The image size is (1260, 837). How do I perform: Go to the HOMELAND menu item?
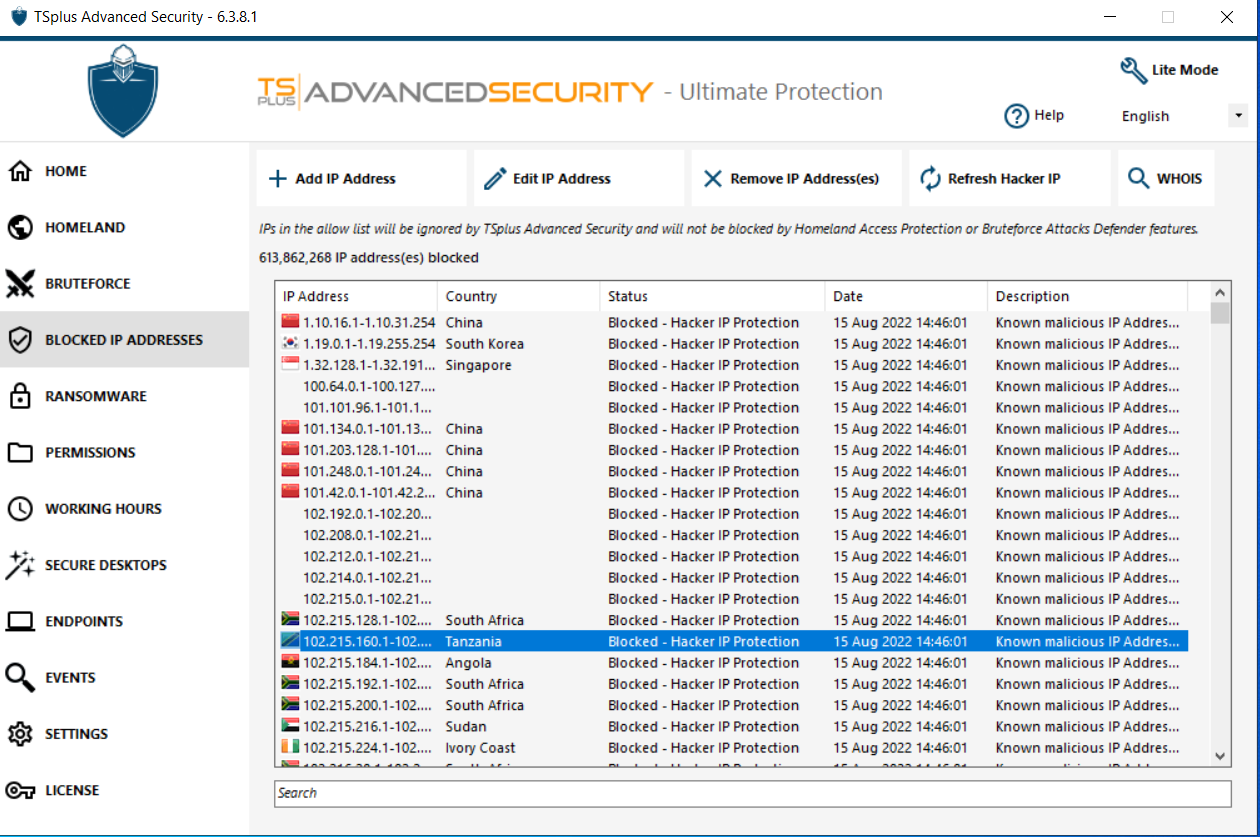click(x=85, y=228)
